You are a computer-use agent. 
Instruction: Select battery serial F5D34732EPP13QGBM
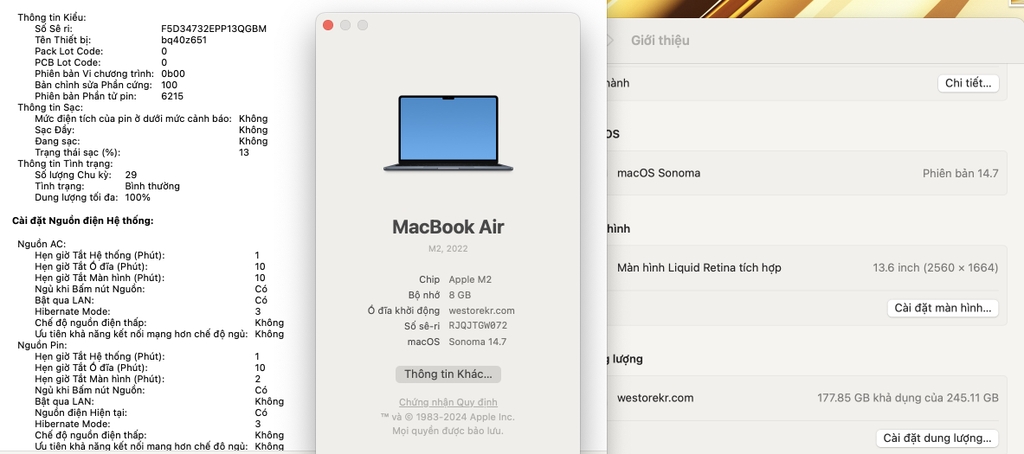214,29
